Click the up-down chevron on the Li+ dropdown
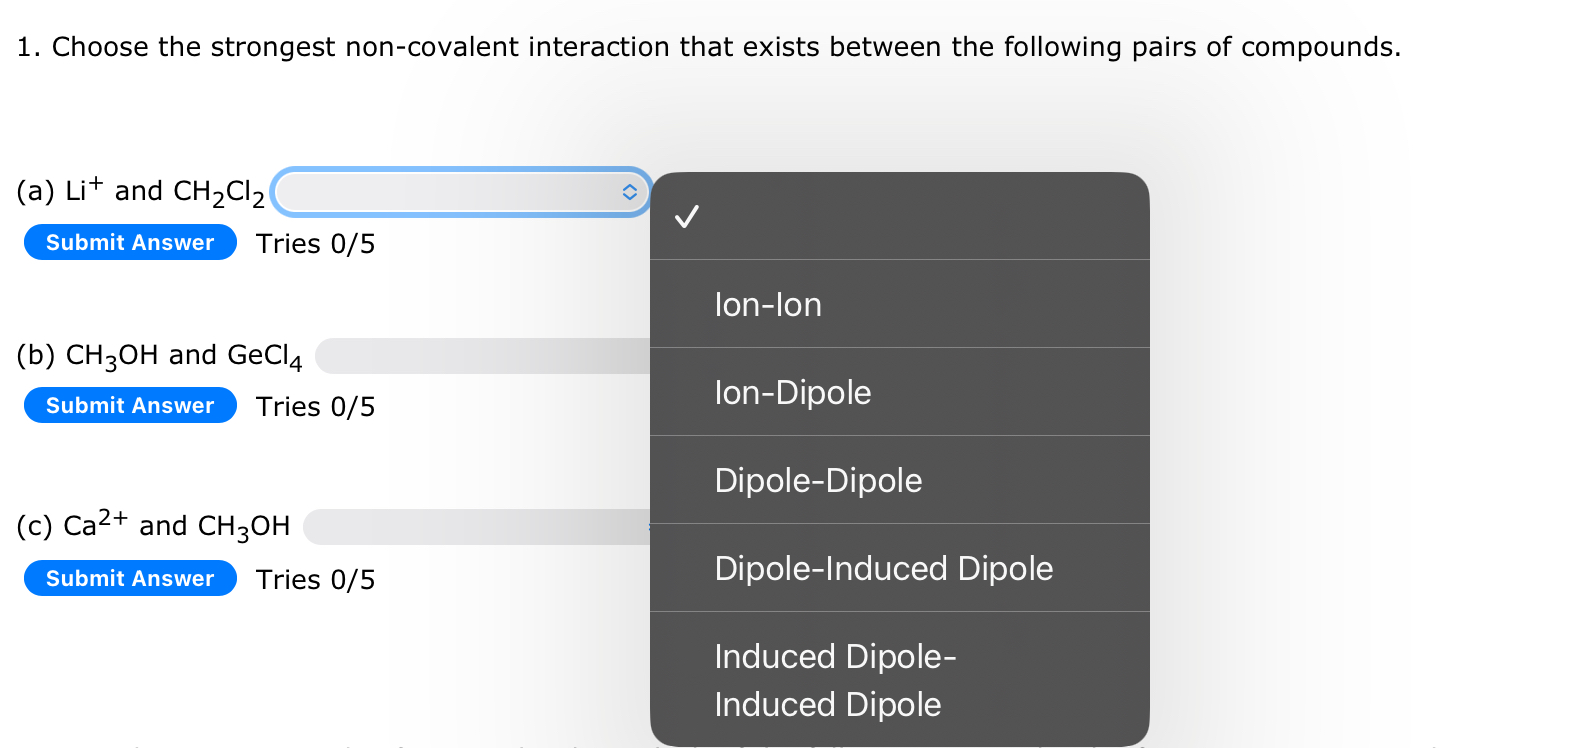Screen dimensions: 1573x748 tap(629, 192)
